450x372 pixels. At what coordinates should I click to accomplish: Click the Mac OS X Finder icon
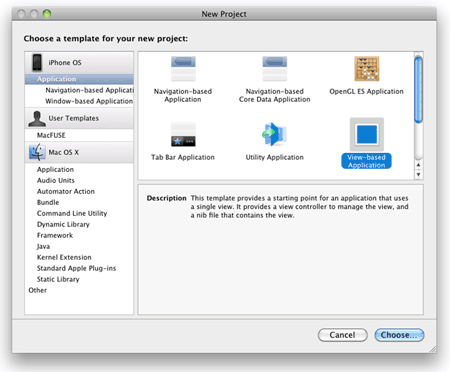(37, 152)
